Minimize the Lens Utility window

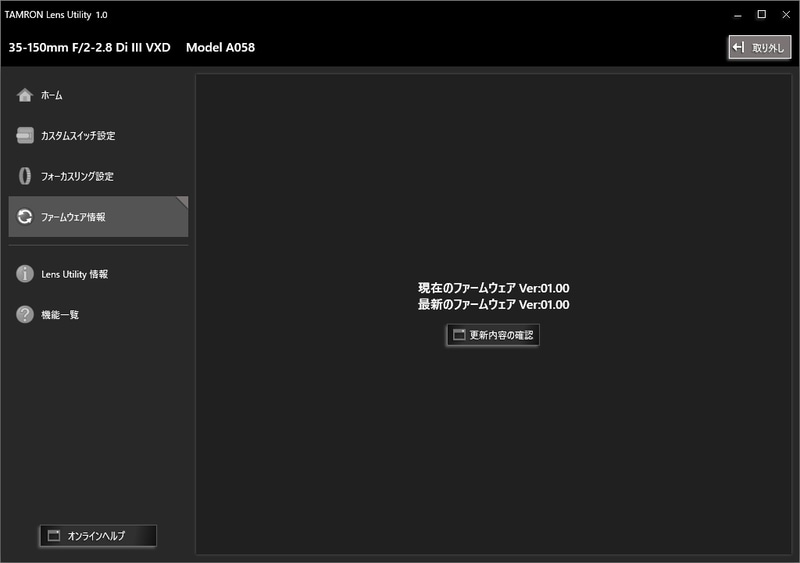click(737, 15)
